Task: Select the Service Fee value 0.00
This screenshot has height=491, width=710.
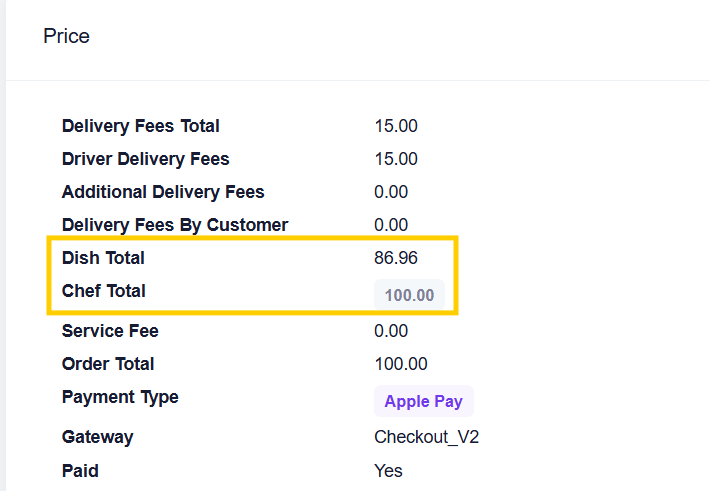Action: click(x=391, y=331)
